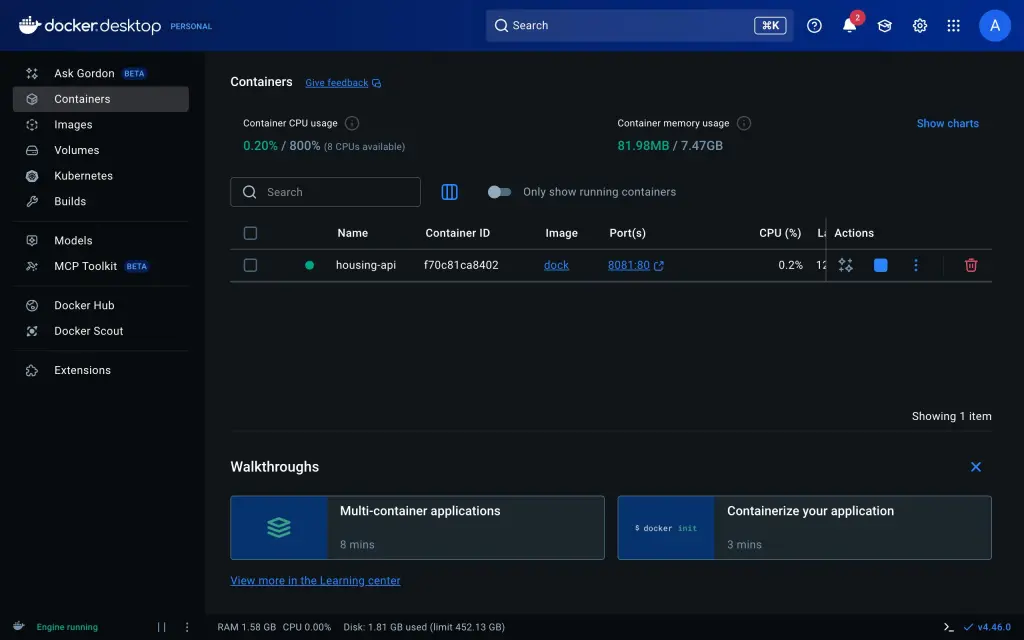Open the Help question mark icon
The image size is (1024, 640).
point(814,25)
